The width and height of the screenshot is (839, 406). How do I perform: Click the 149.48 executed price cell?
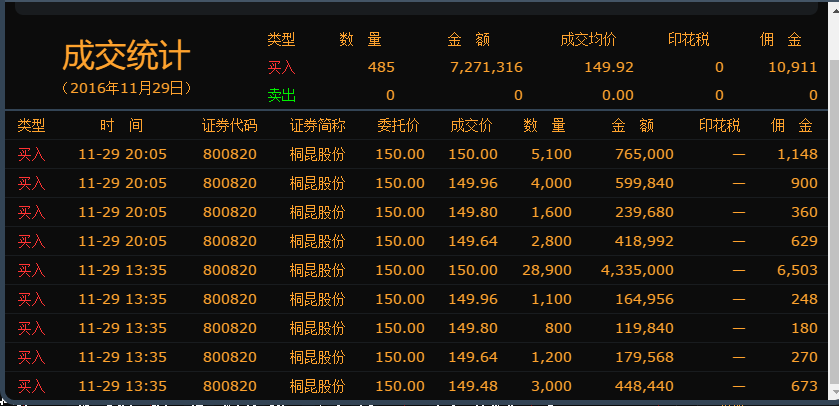click(x=473, y=386)
